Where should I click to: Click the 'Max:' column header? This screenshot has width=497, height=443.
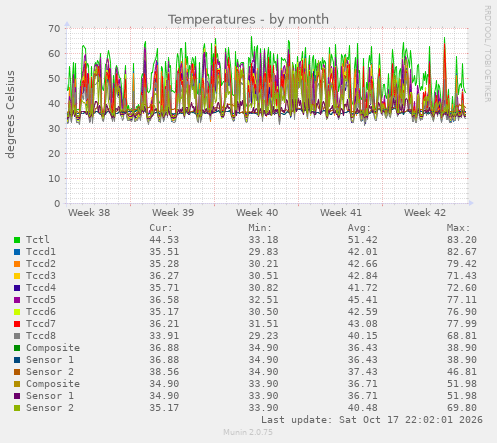tap(459, 228)
